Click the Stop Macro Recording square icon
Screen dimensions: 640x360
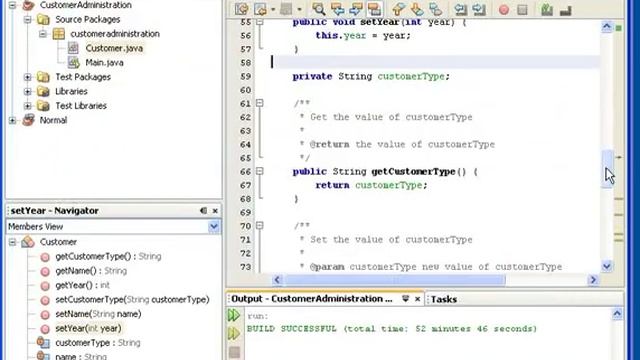(522, 9)
